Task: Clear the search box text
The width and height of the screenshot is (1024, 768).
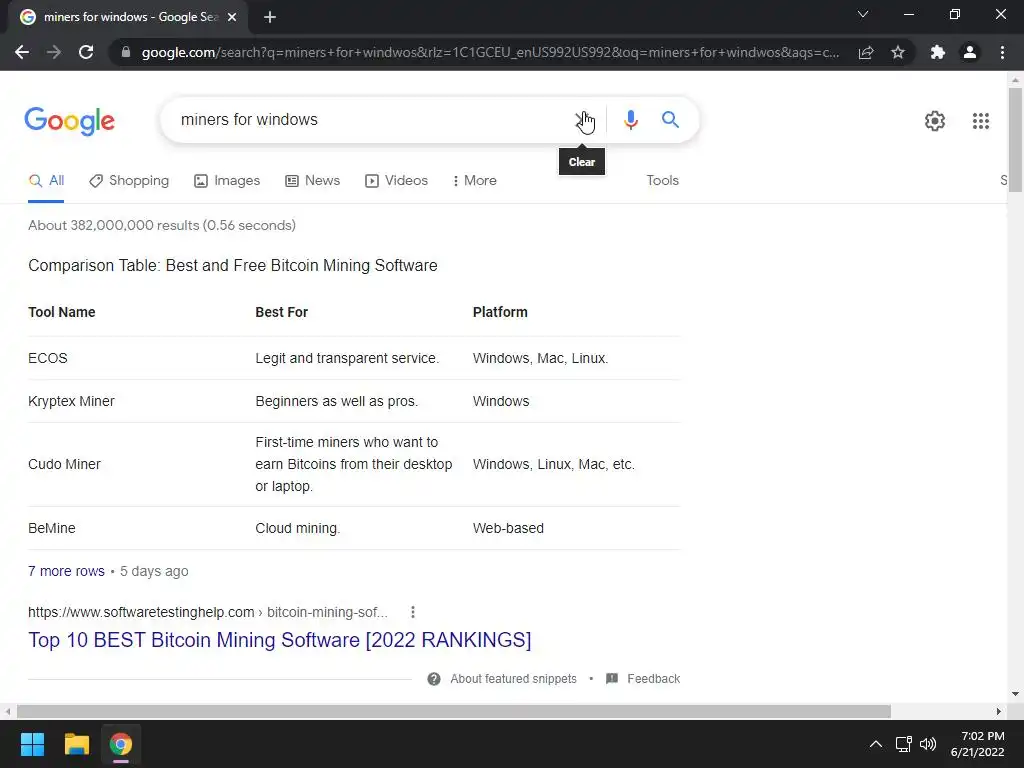Action: (x=582, y=120)
